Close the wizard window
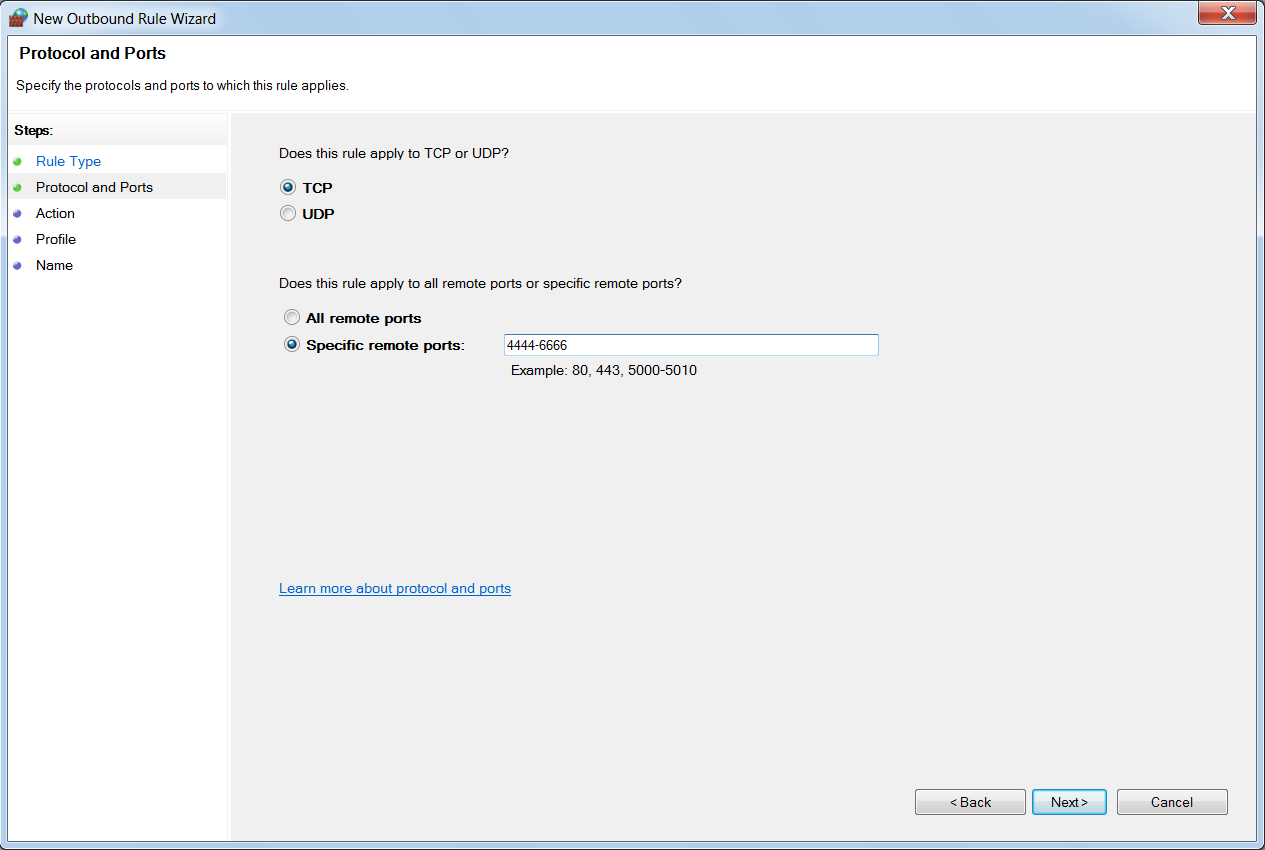Viewport: 1265px width, 850px height. point(1226,13)
